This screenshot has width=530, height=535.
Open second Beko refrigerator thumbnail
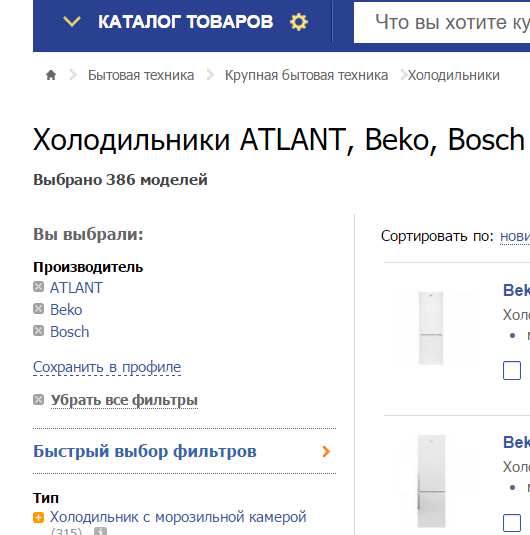[x=431, y=481]
